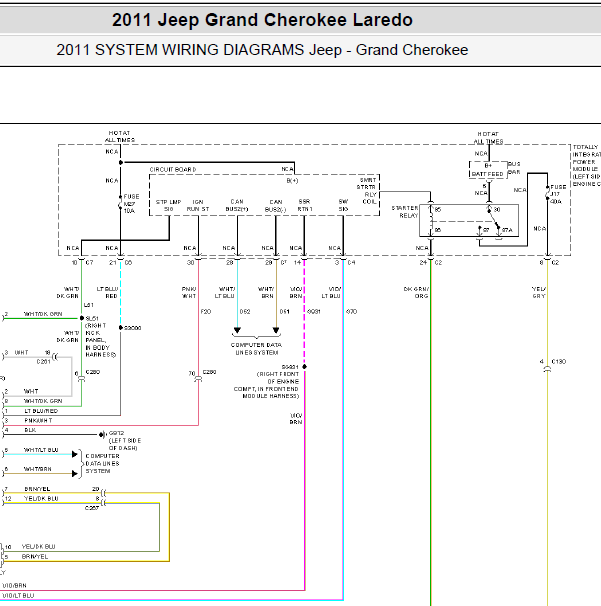Select the "YEL/DK BLU" row at pin 10
Screen dimensions: 601x606
click(x=38, y=546)
